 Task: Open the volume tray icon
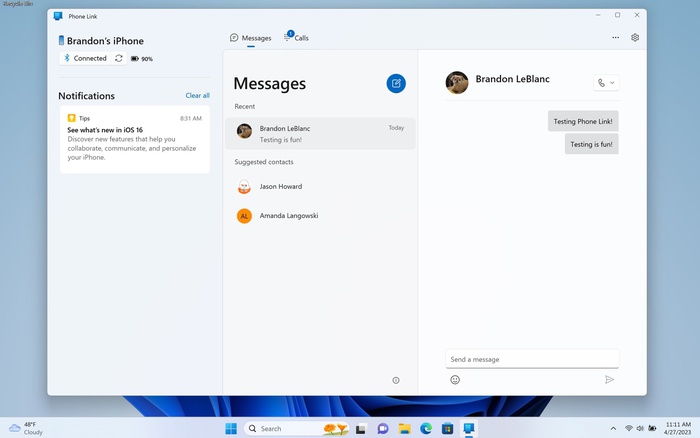point(640,429)
